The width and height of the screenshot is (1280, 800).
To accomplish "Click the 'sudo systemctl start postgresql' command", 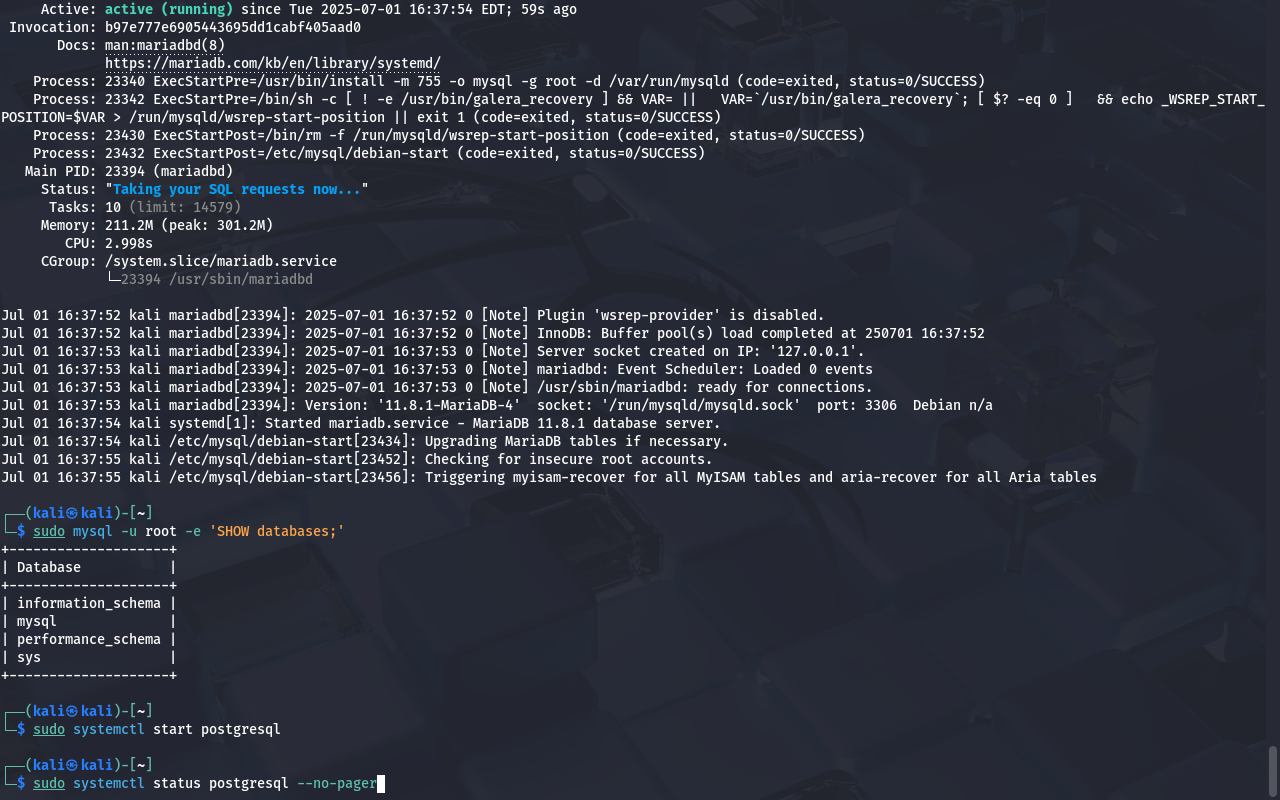I will tap(157, 729).
